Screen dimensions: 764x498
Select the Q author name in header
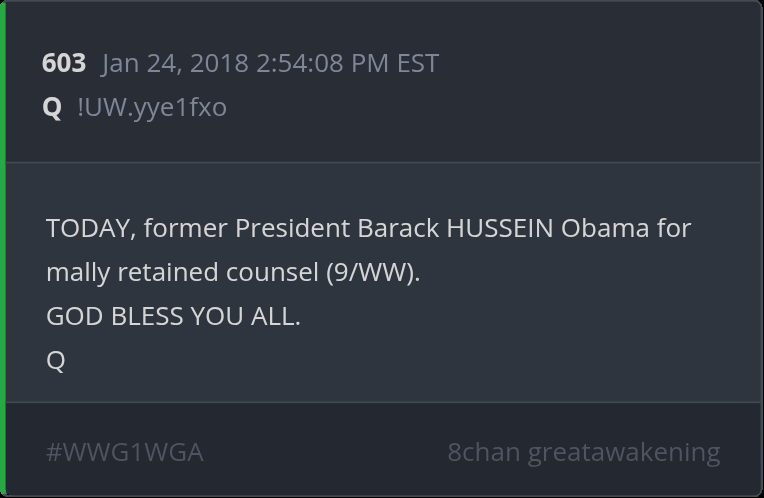tap(52, 107)
